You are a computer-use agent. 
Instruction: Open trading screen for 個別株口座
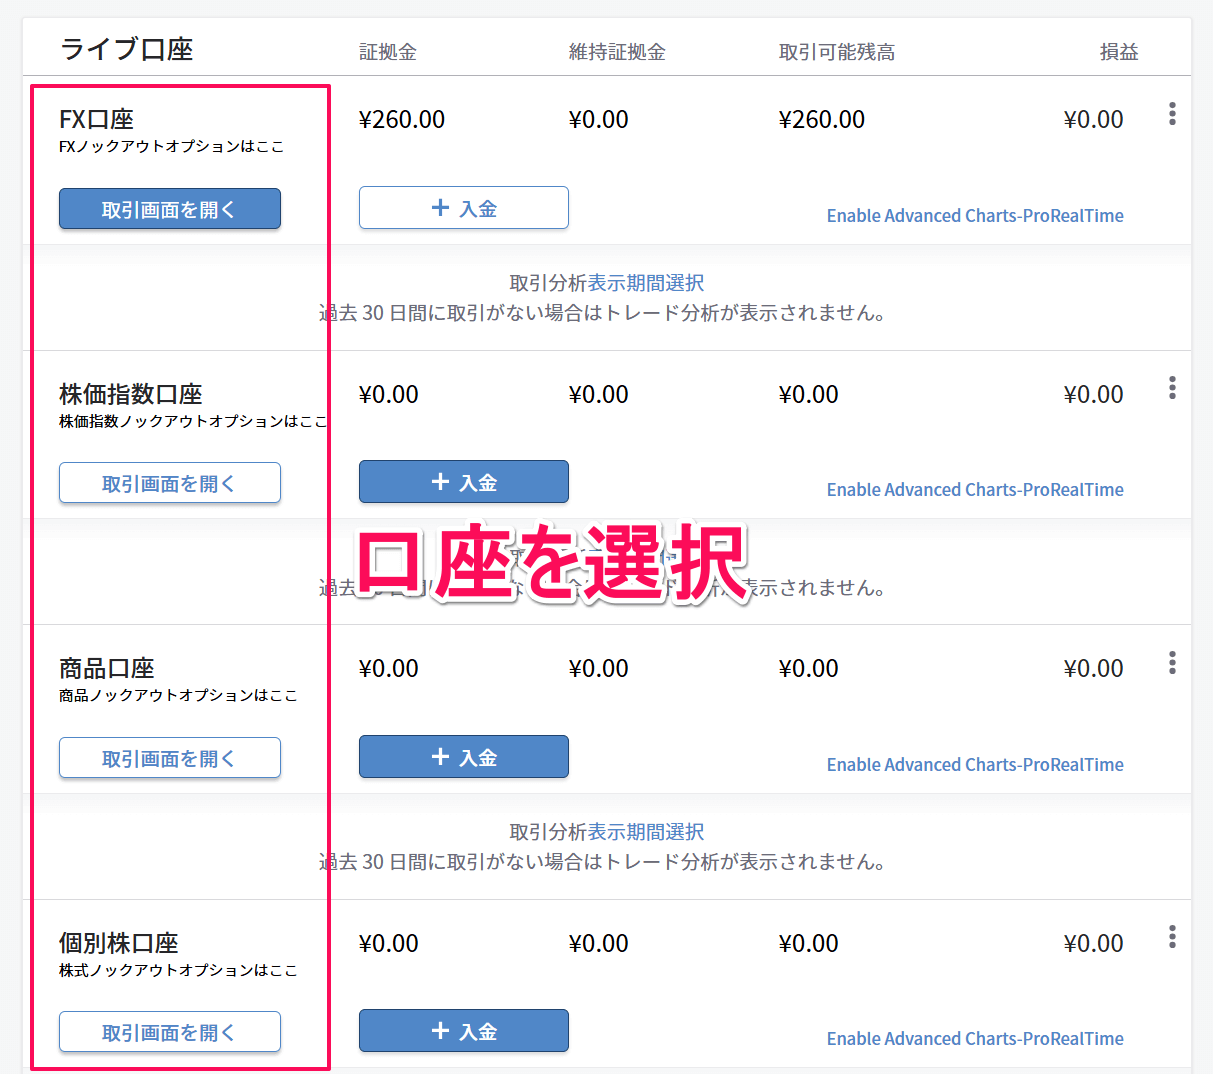pyautogui.click(x=169, y=1031)
